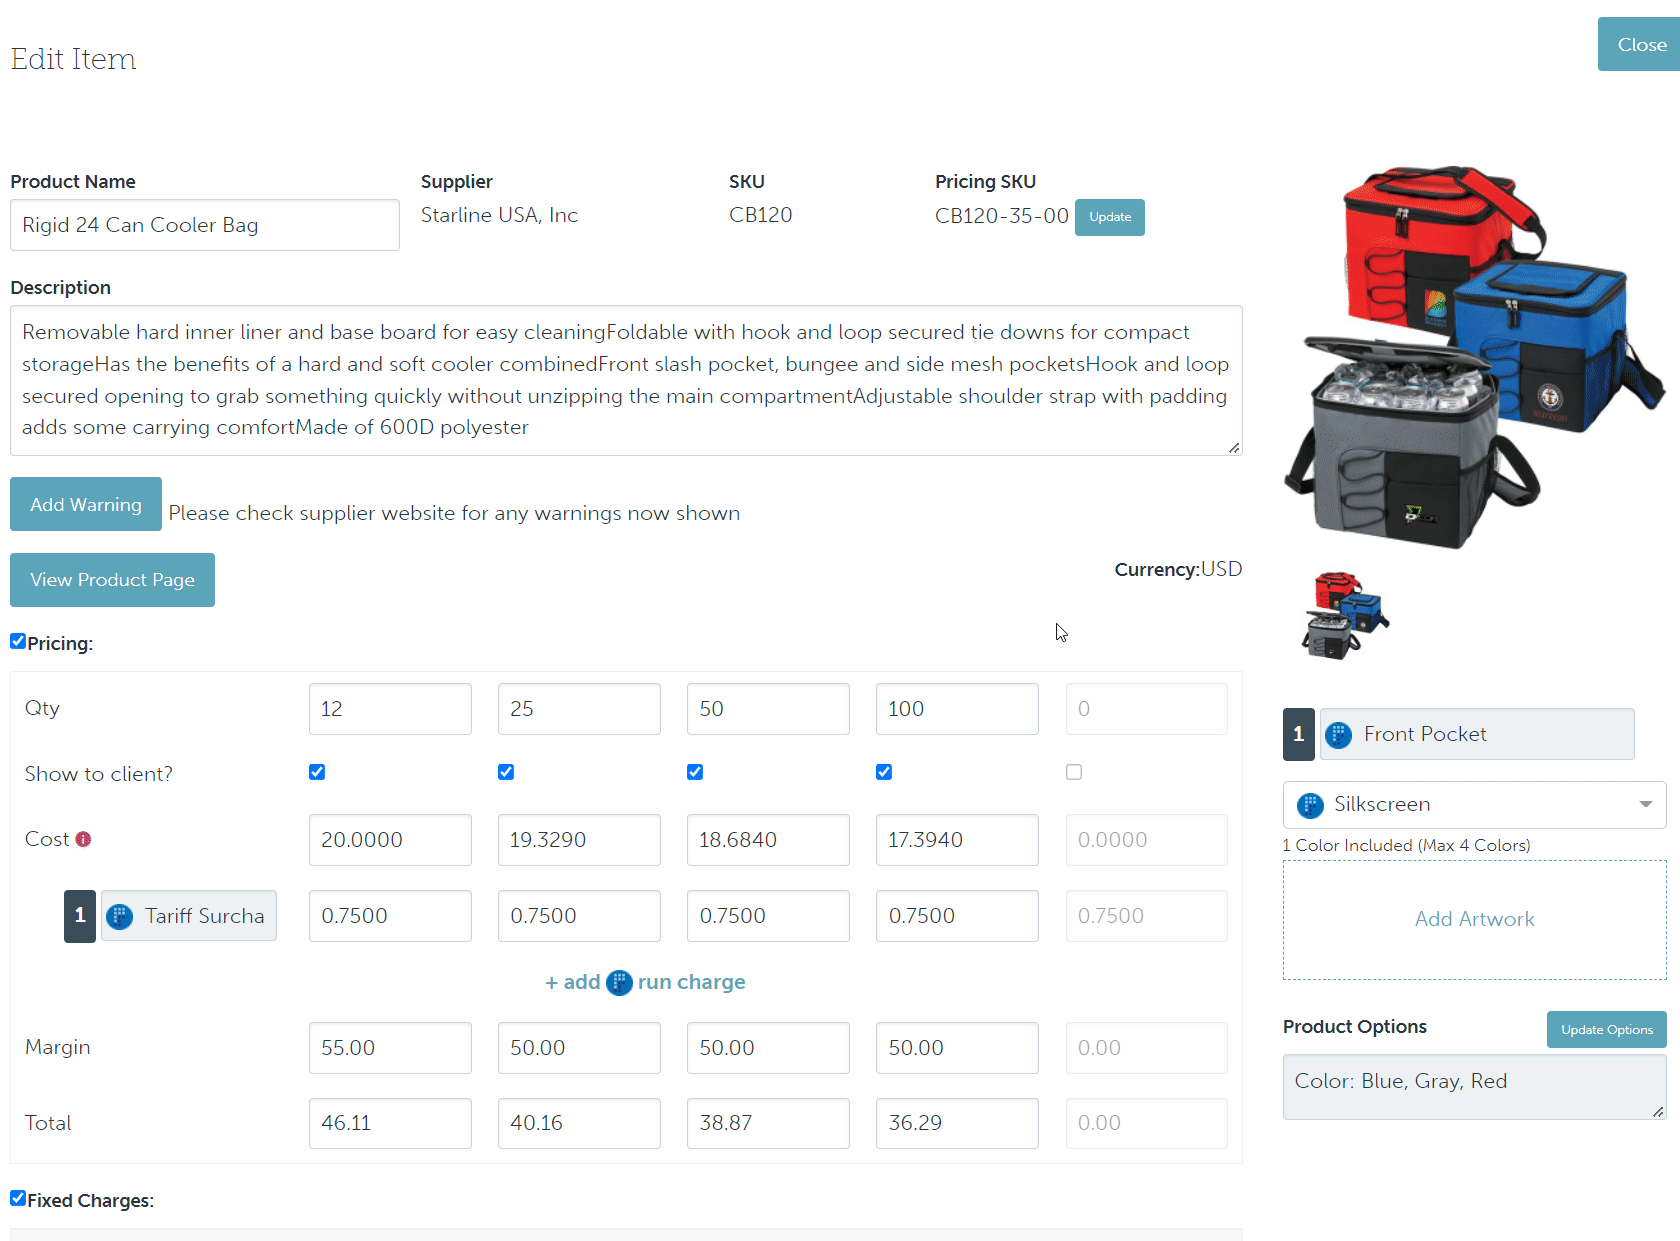Click the Product Name input field
The width and height of the screenshot is (1680, 1241).
click(205, 226)
